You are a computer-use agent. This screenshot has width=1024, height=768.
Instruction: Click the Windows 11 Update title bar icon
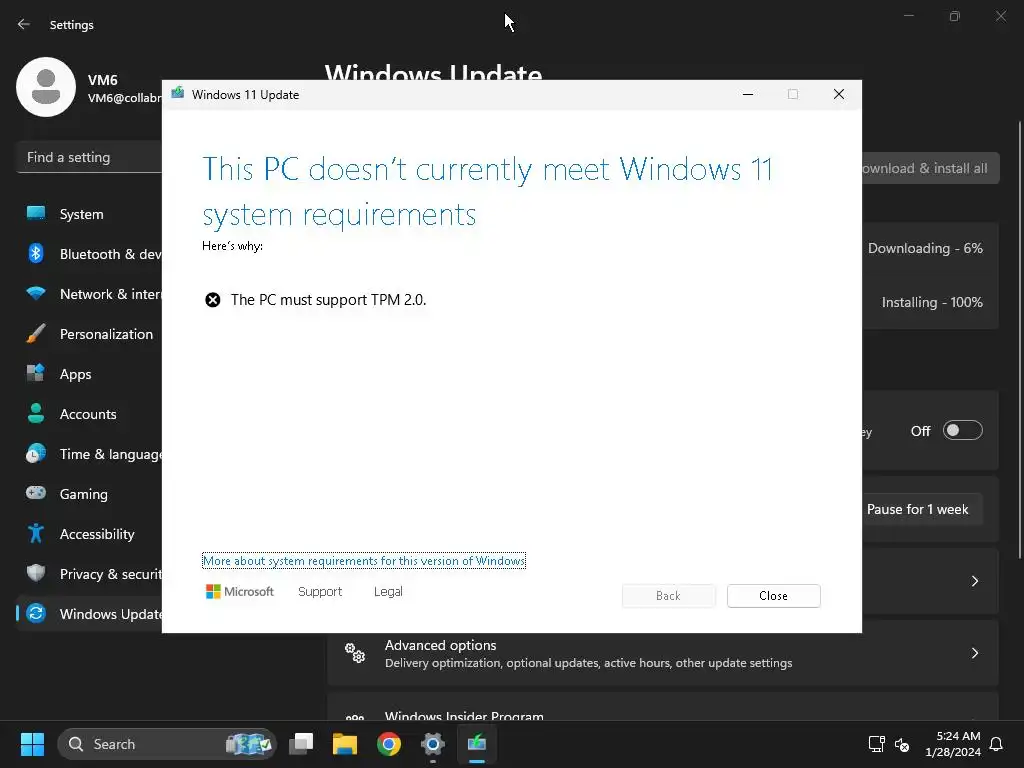point(178,93)
